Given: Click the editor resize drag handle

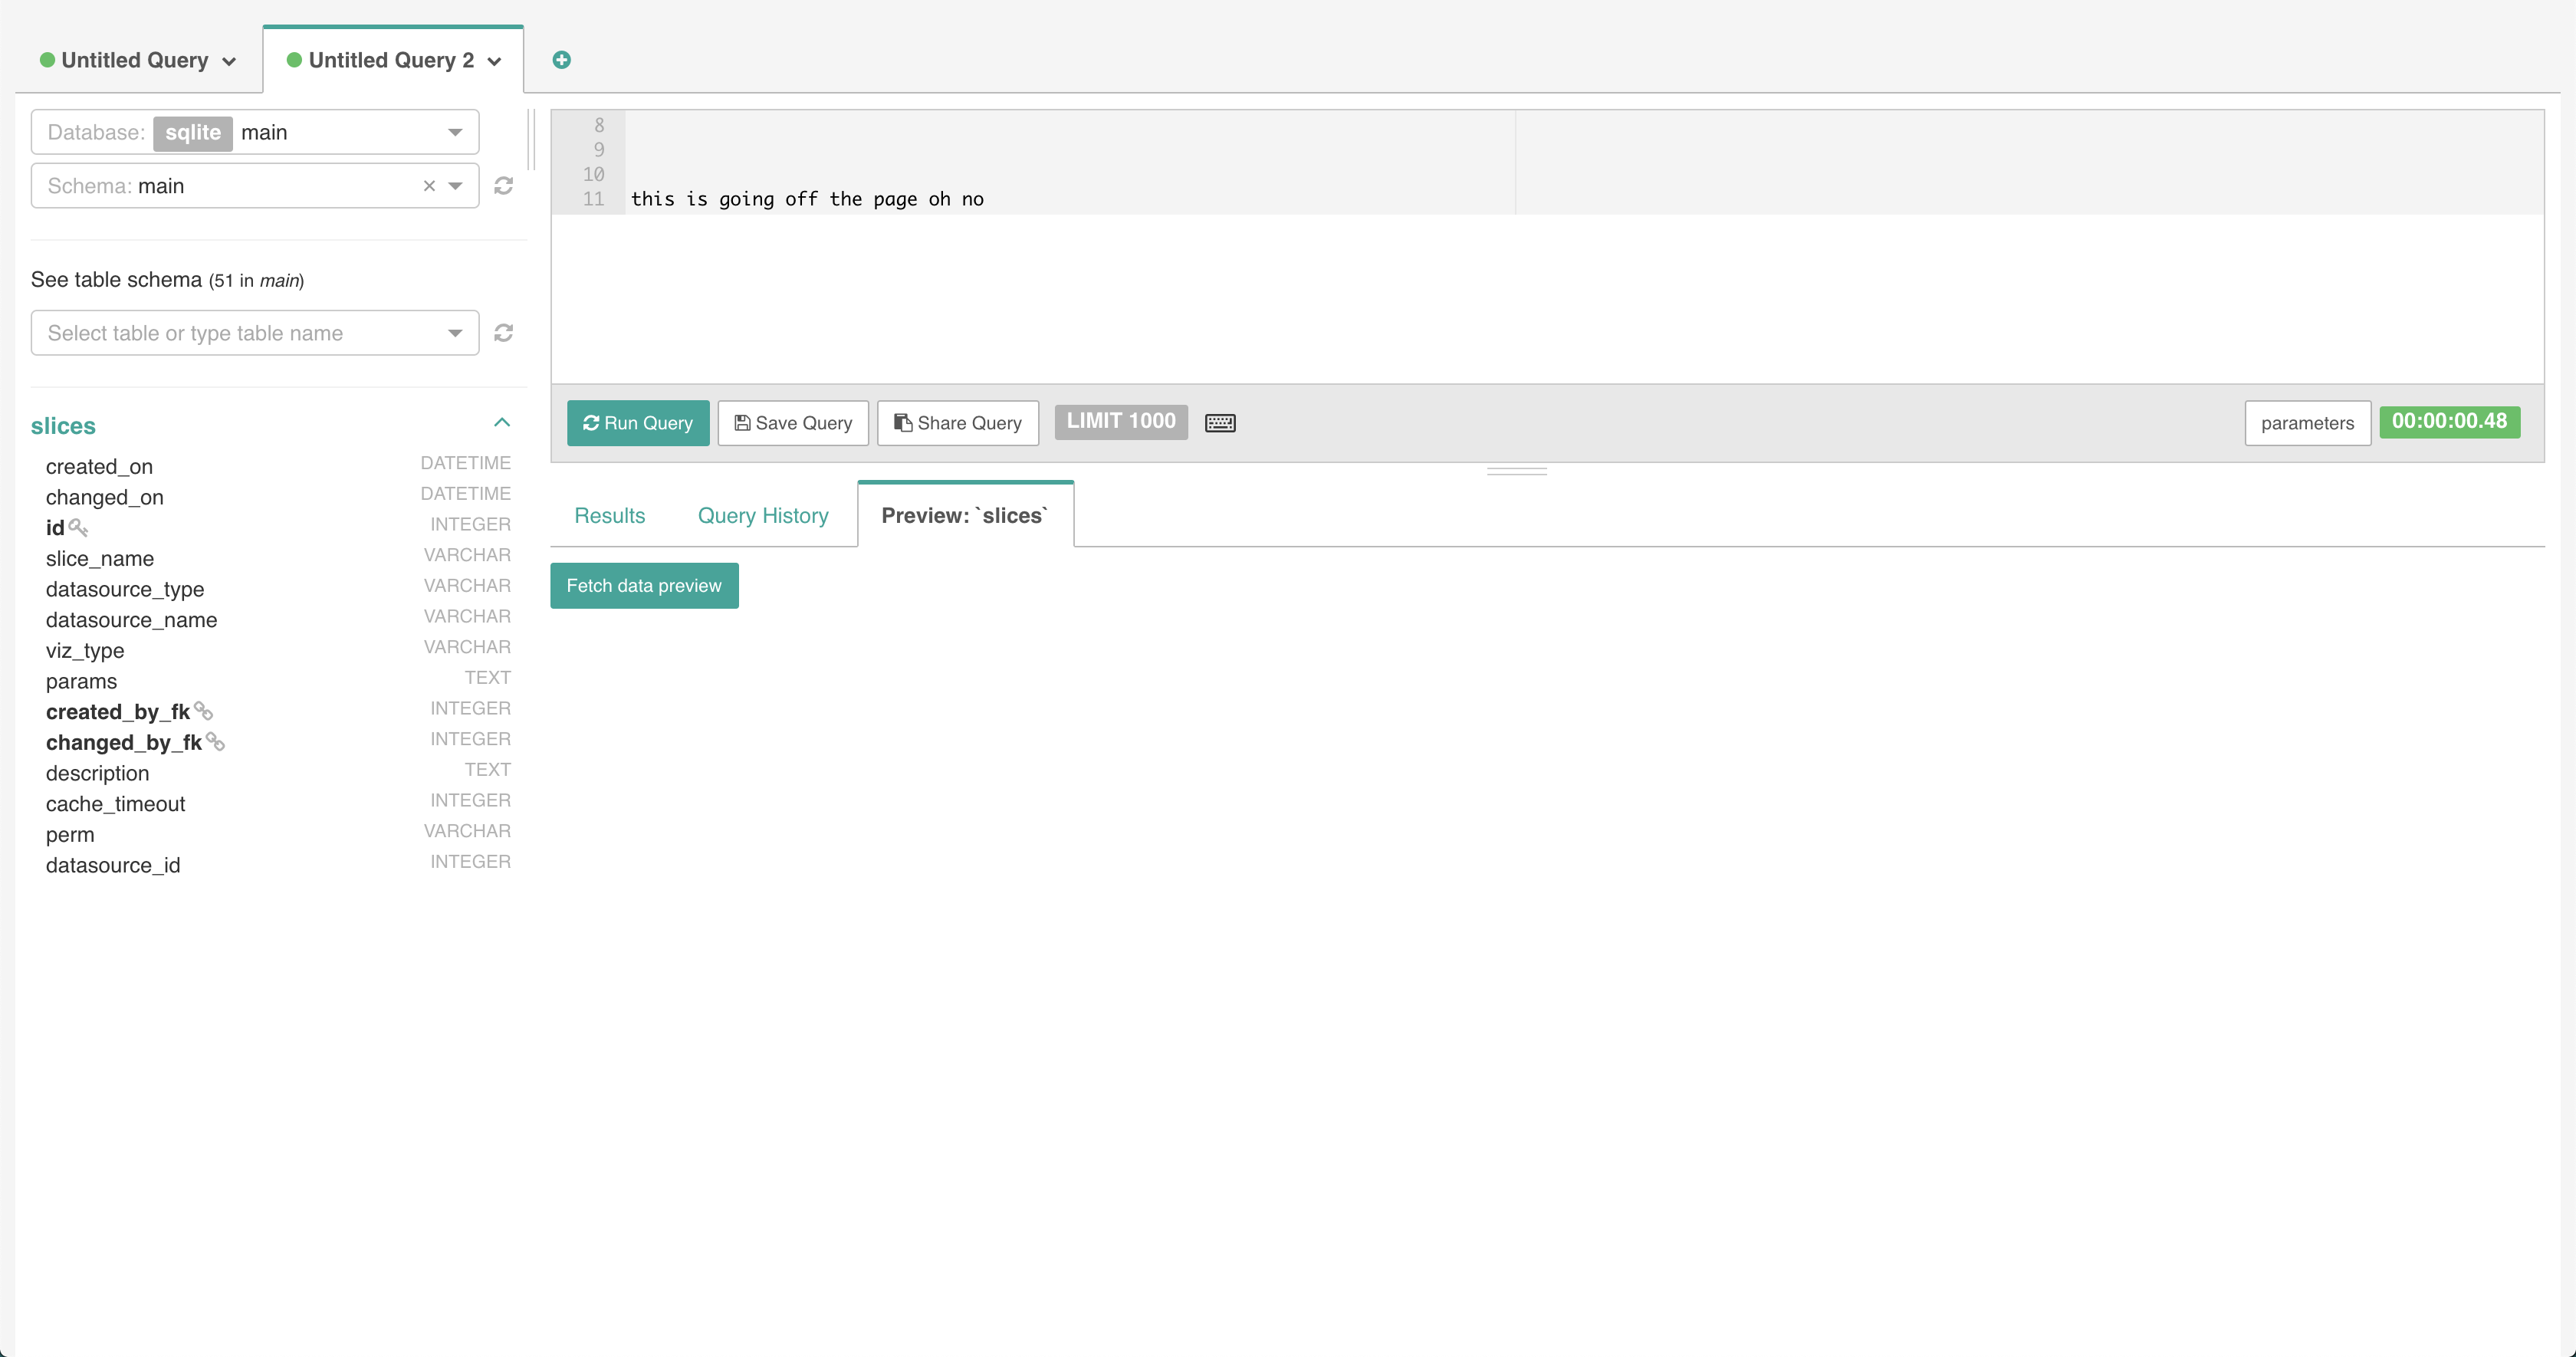Looking at the screenshot, I should tap(1516, 471).
